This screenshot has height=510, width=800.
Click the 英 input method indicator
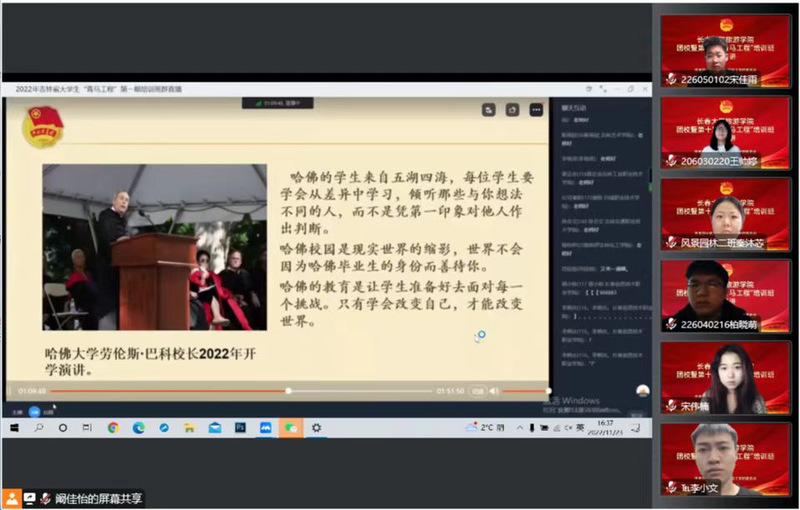point(580,427)
